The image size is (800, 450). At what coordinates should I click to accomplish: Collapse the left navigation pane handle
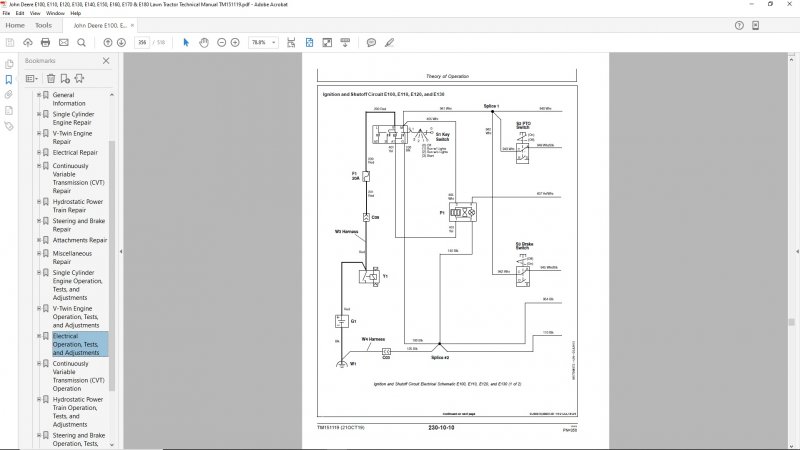[x=121, y=252]
